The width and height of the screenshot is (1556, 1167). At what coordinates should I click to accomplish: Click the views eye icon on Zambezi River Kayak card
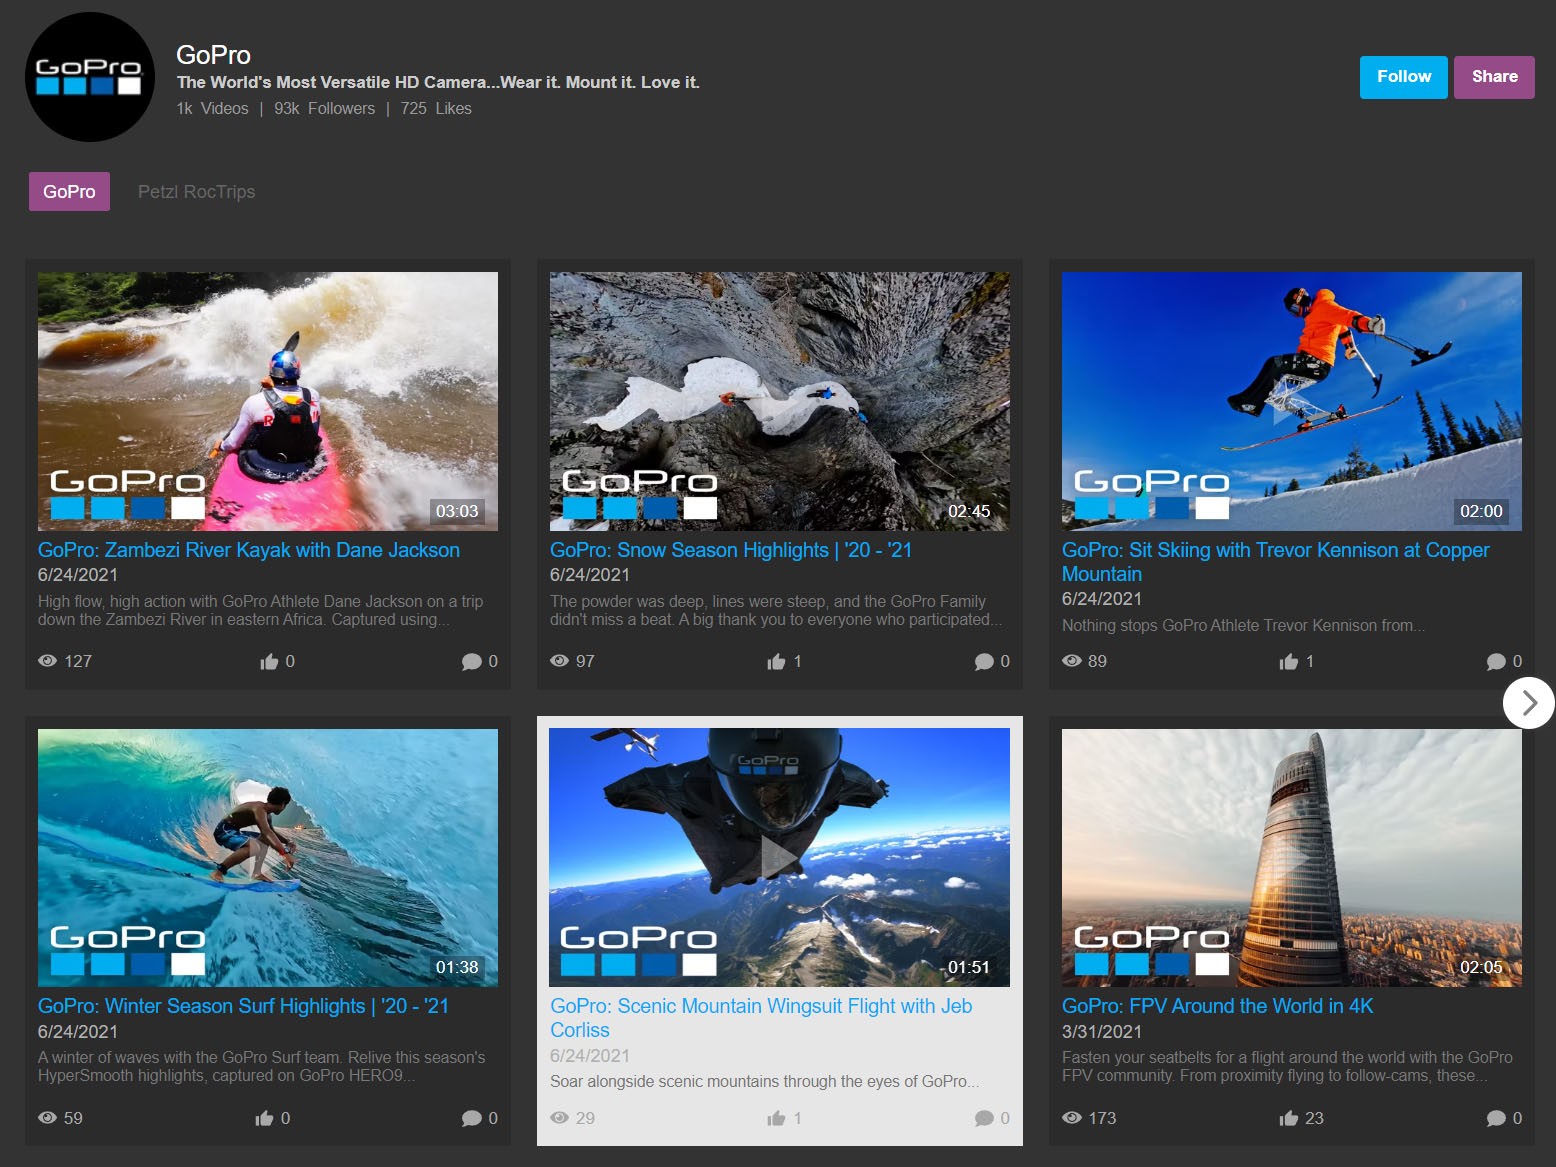pos(47,661)
